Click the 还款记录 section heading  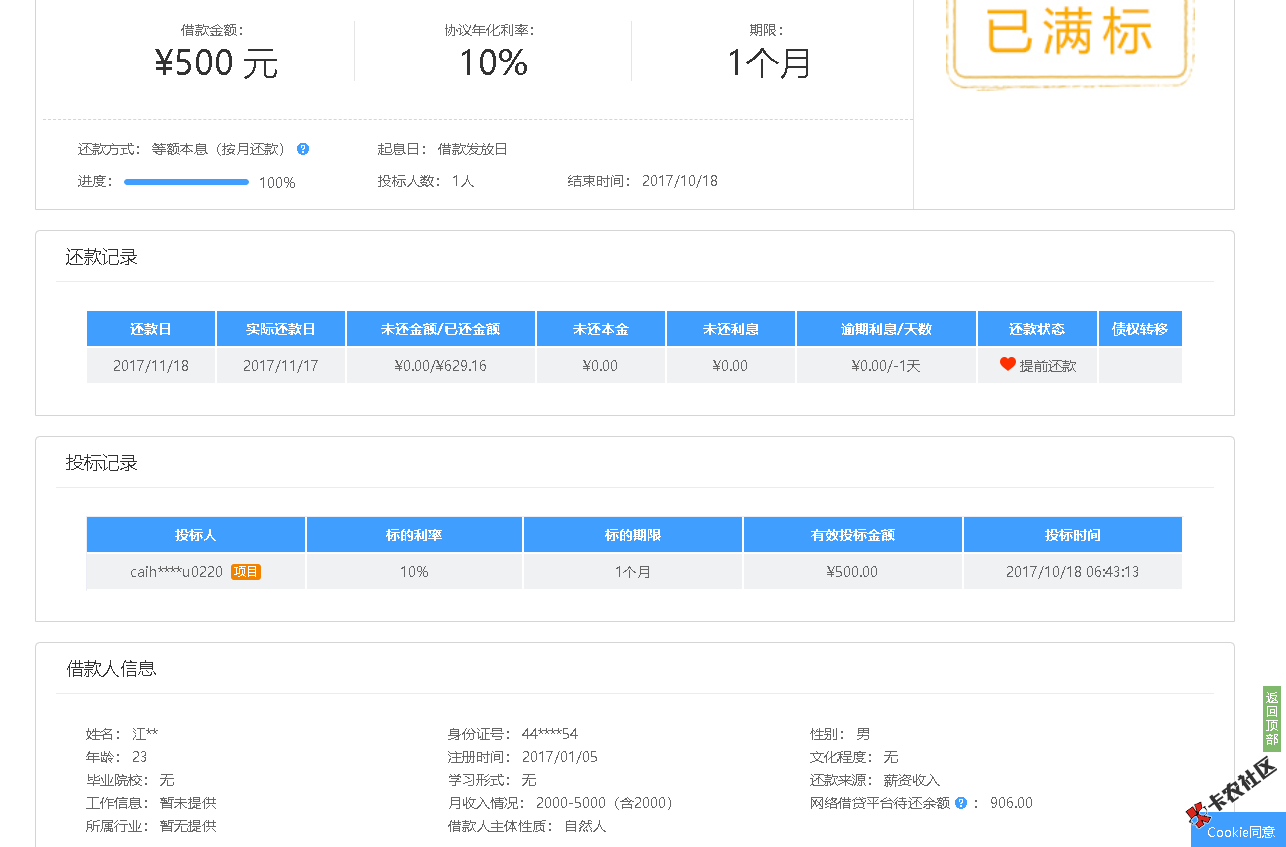102,257
